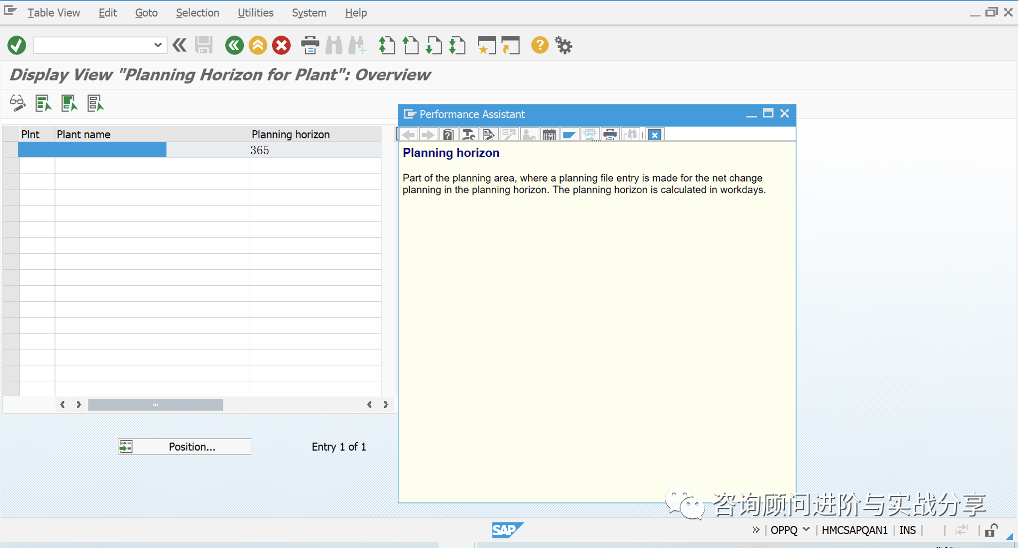Open the transaction command field dropdown

[157, 45]
